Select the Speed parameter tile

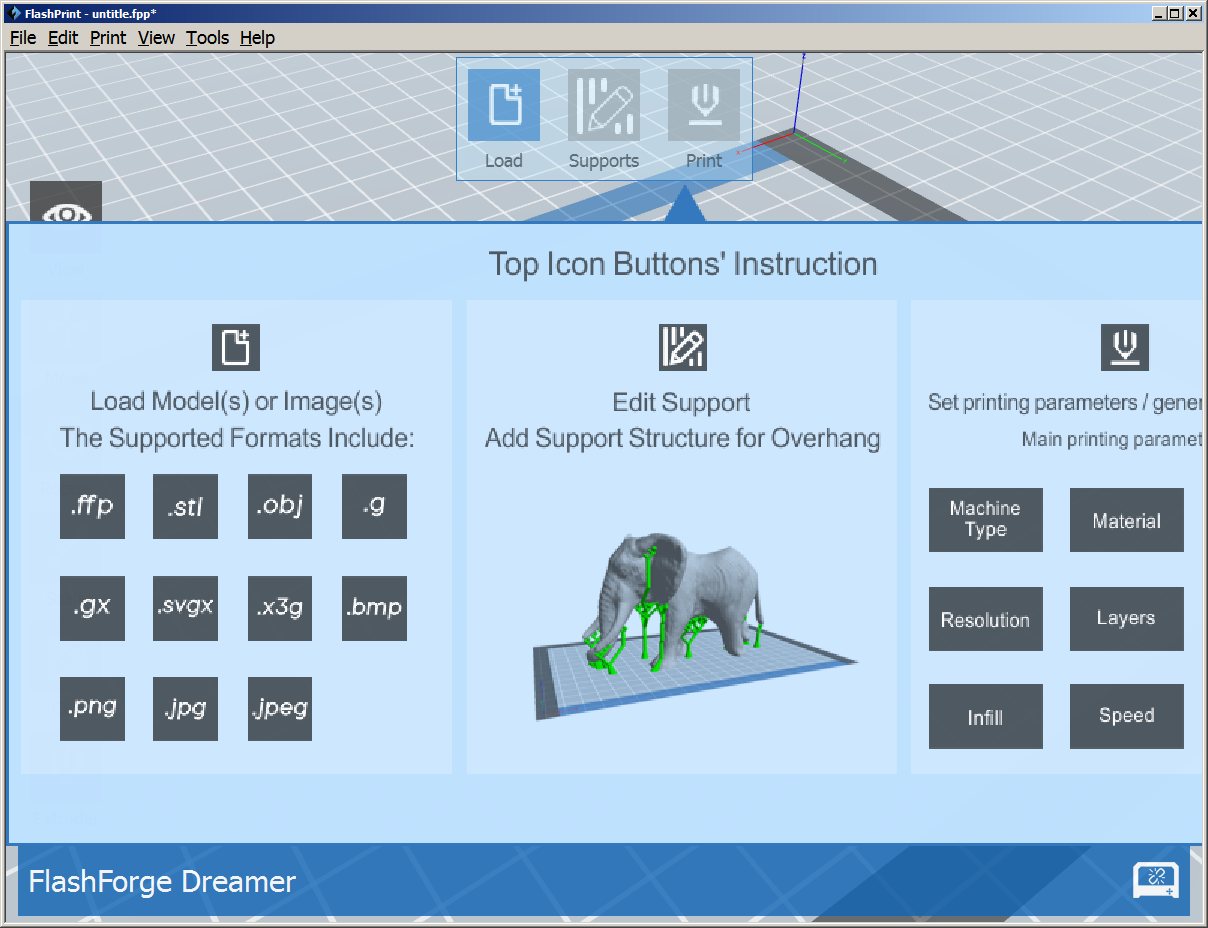(1127, 716)
